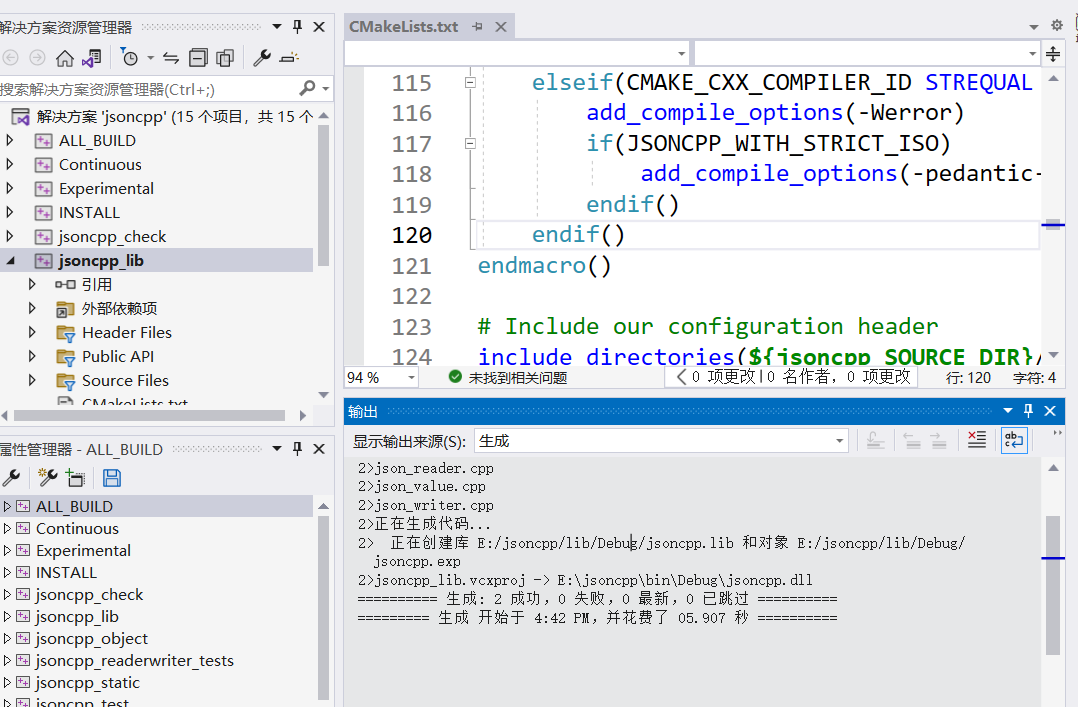
Task: Open the Output window position menu arrow
Action: click(1008, 410)
